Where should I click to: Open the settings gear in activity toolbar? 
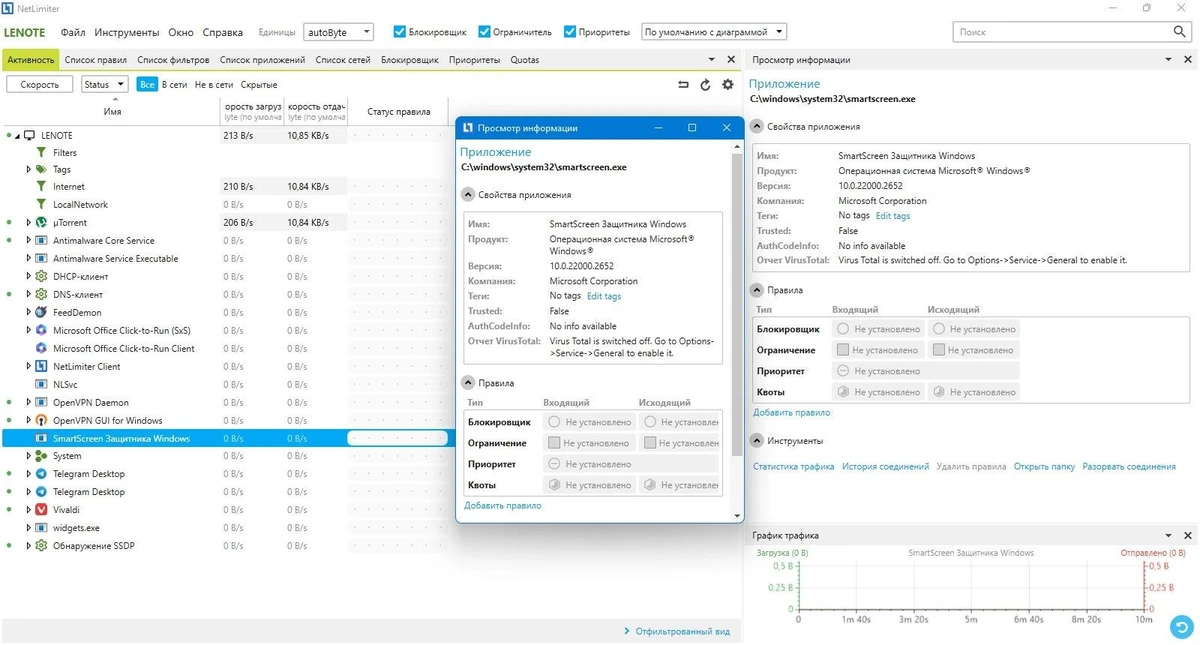point(727,85)
